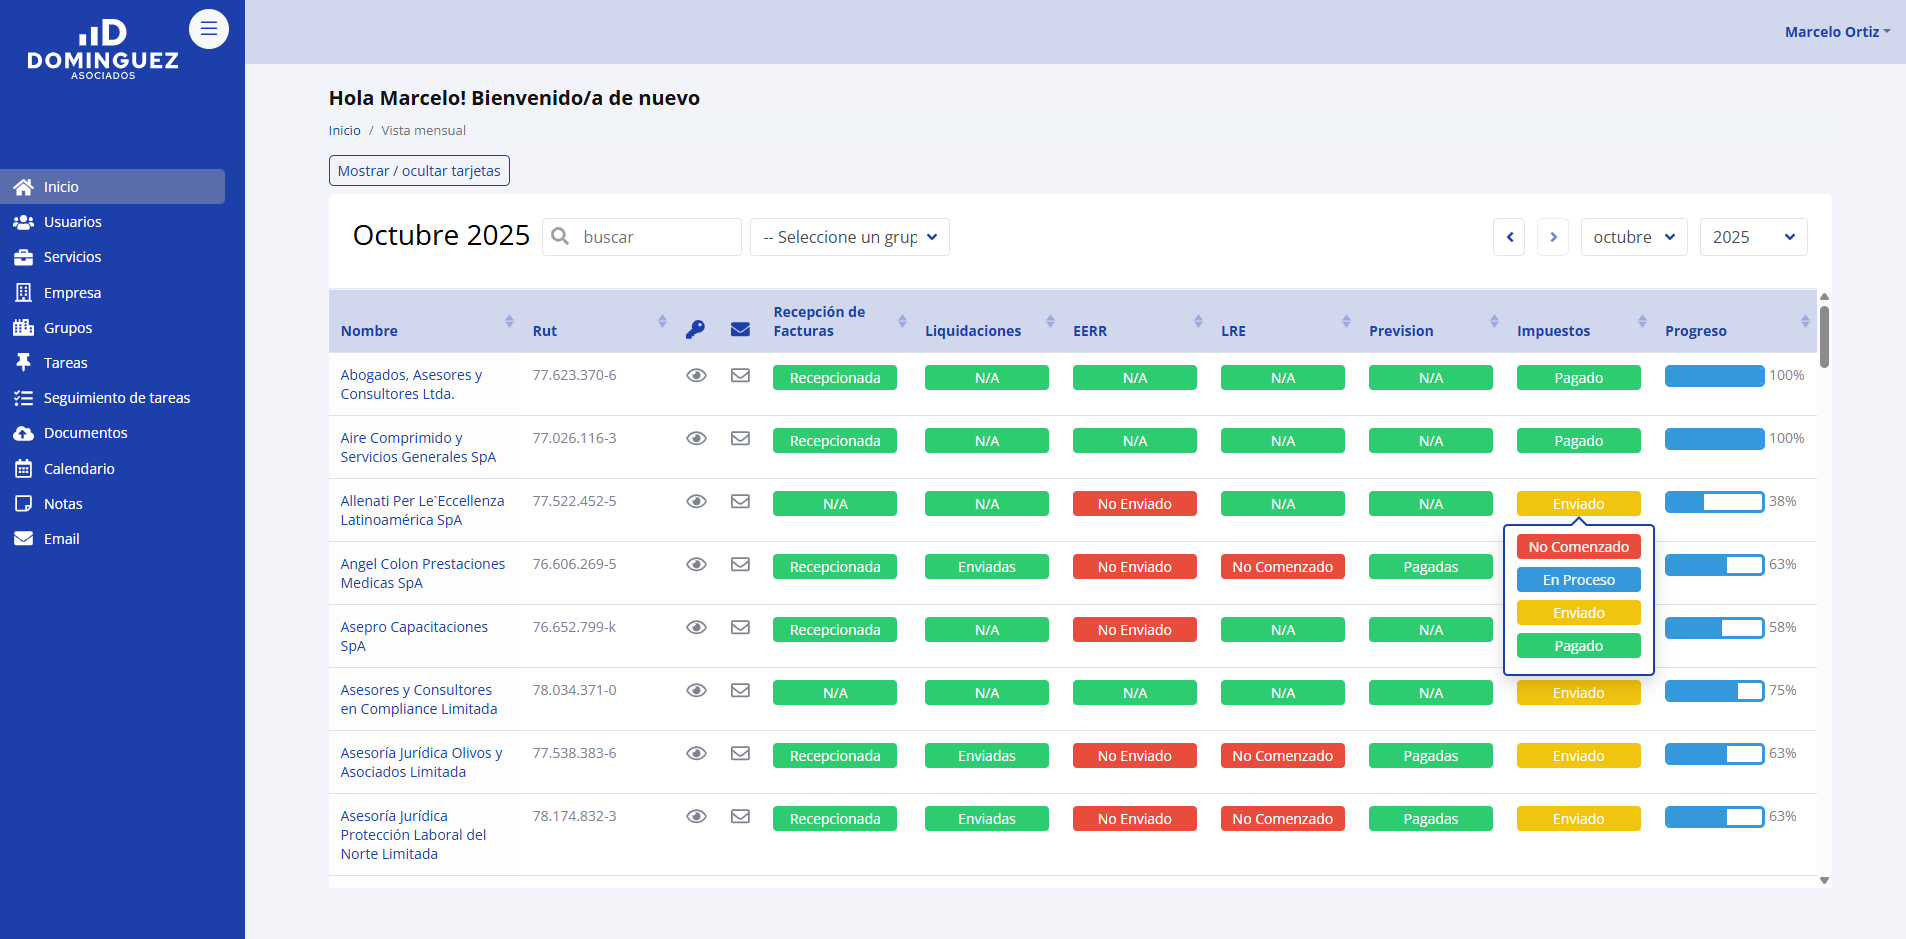Toggle eye icon for Angel Colon Prestaciones
1906x939 pixels.
(x=696, y=565)
